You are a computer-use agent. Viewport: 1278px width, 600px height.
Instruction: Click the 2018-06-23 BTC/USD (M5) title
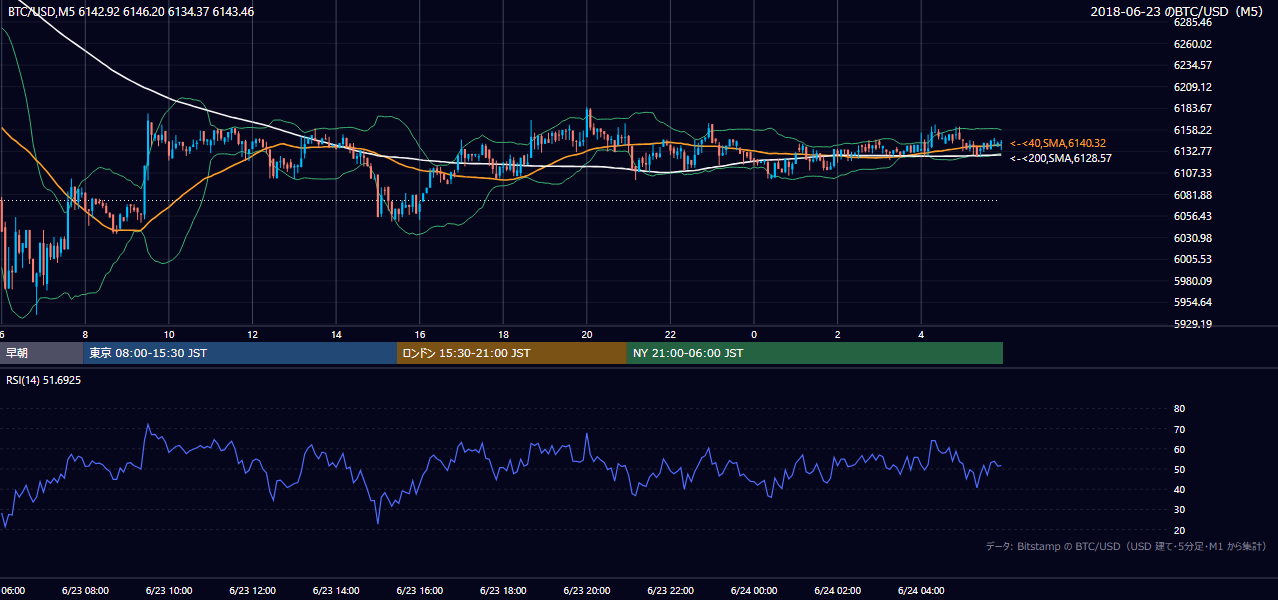(1178, 12)
